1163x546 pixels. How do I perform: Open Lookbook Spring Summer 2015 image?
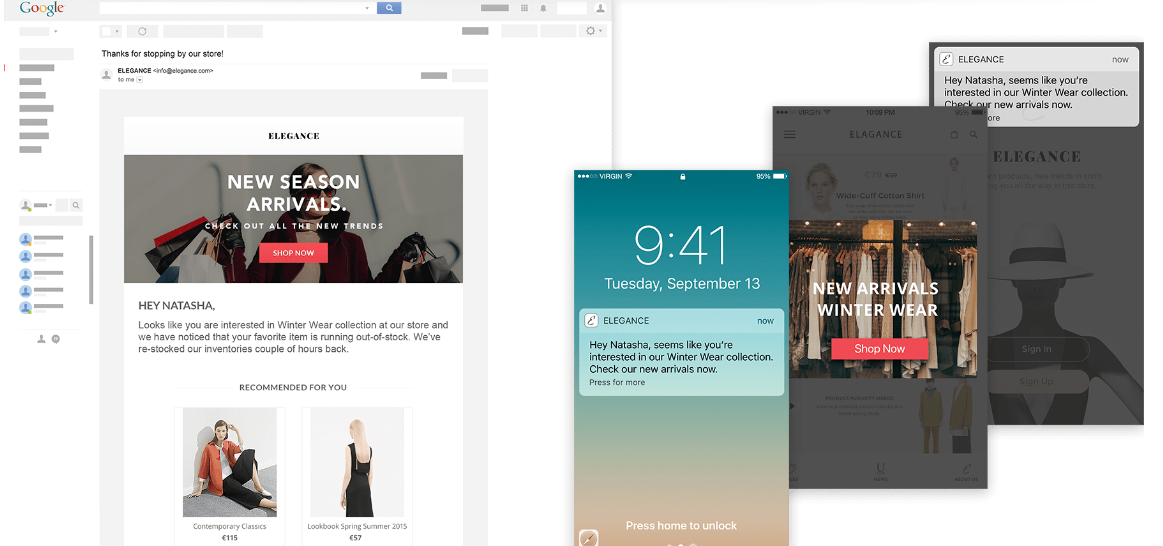pos(357,462)
